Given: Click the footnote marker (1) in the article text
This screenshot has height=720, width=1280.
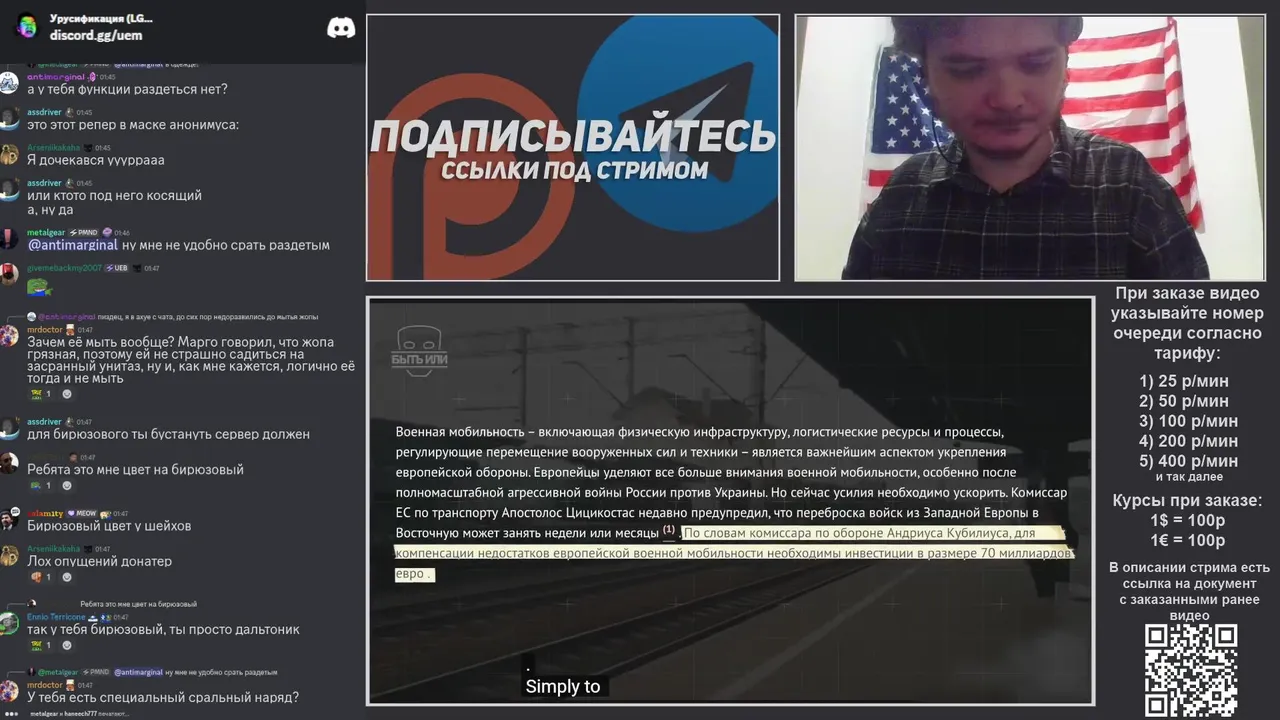Looking at the screenshot, I should point(669,530).
